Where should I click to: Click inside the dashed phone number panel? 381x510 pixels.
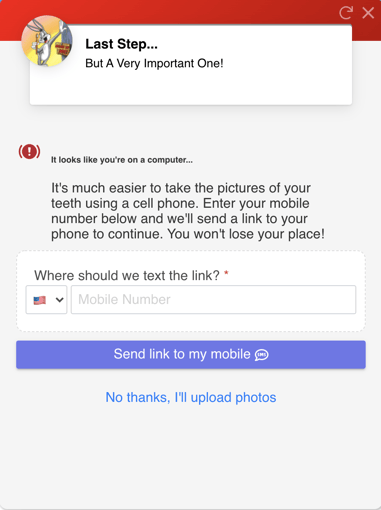pos(191,323)
